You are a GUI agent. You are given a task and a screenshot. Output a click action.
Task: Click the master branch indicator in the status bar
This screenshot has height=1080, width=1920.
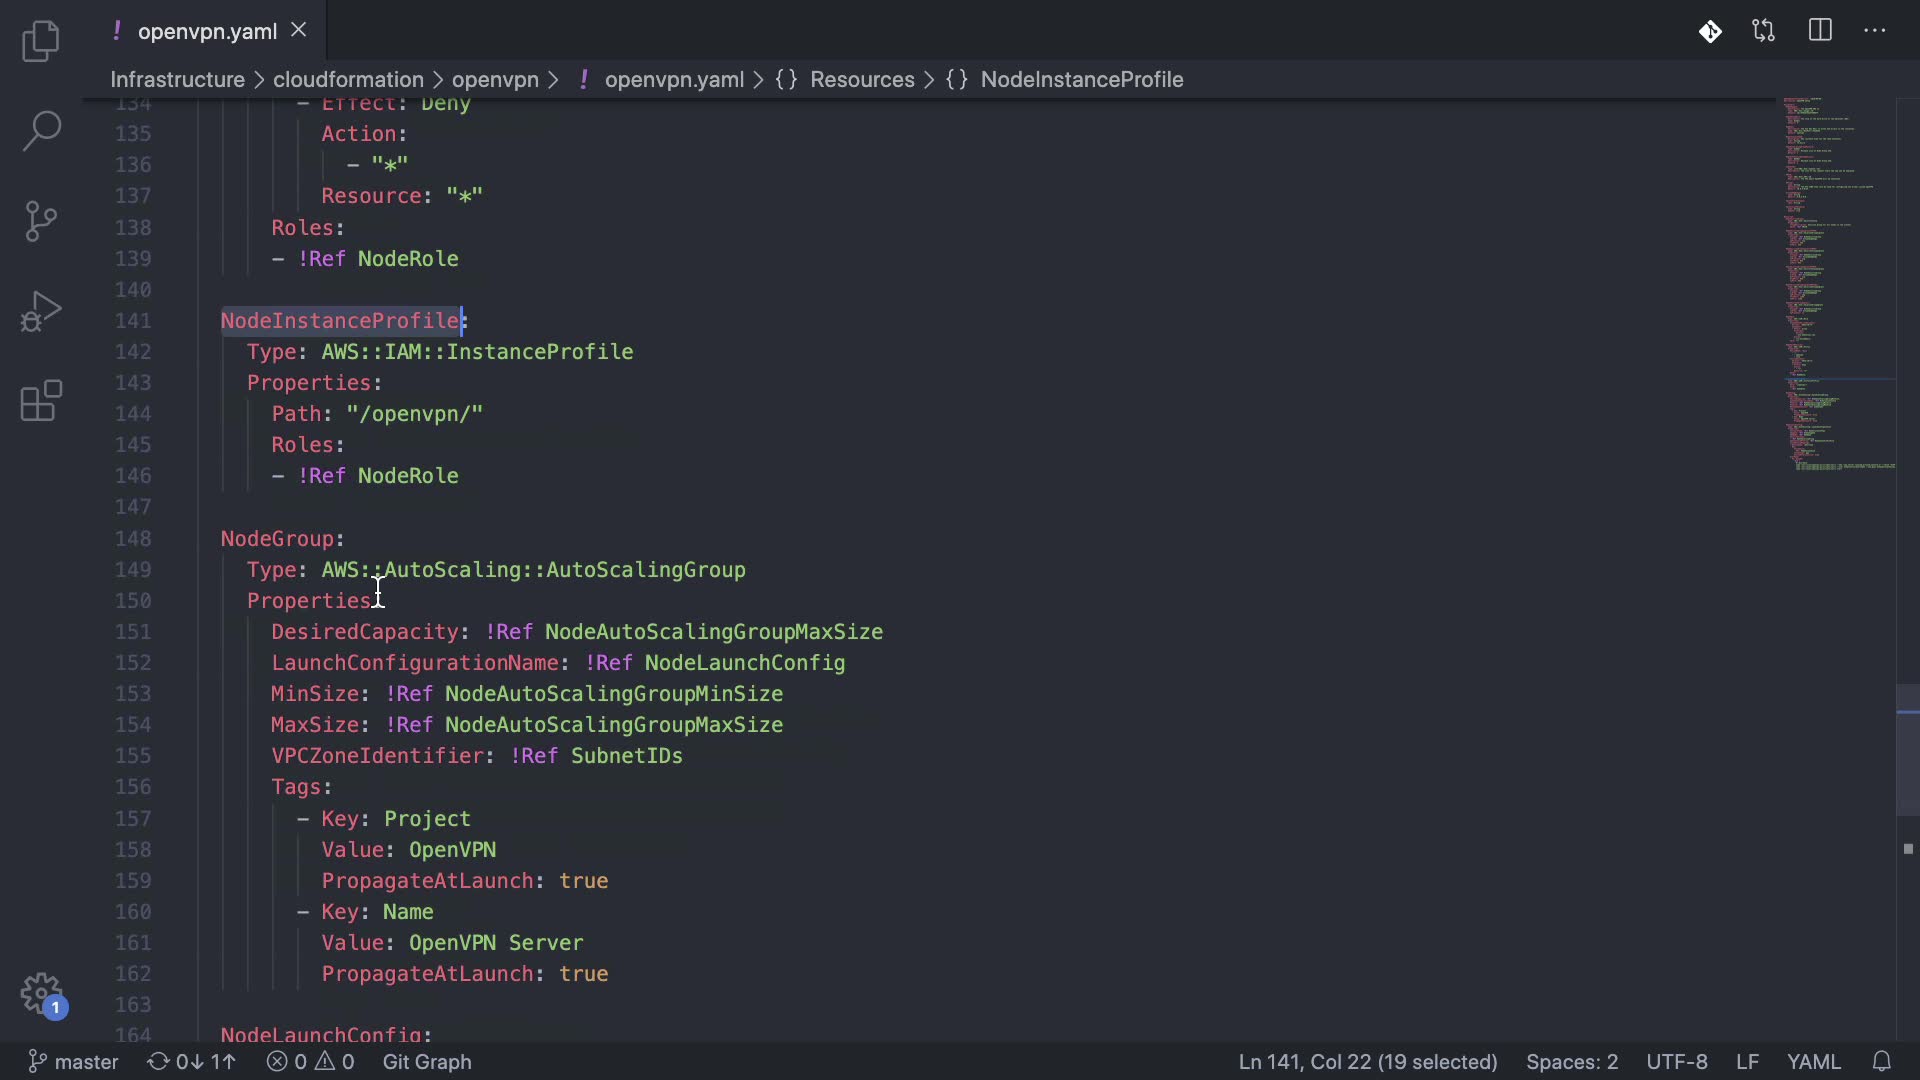point(74,1061)
